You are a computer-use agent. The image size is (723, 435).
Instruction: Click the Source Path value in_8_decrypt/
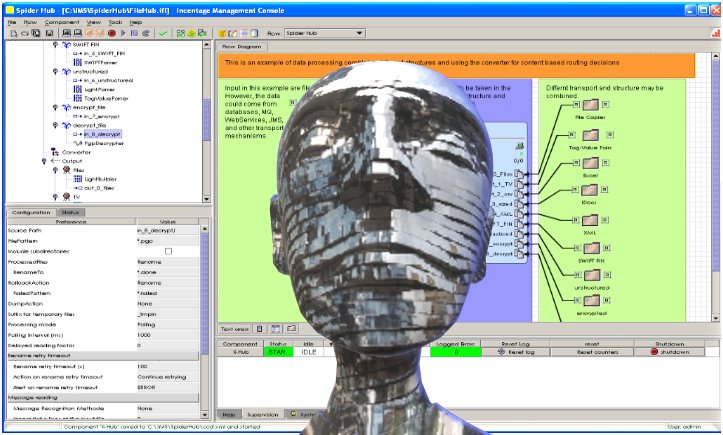pos(168,230)
